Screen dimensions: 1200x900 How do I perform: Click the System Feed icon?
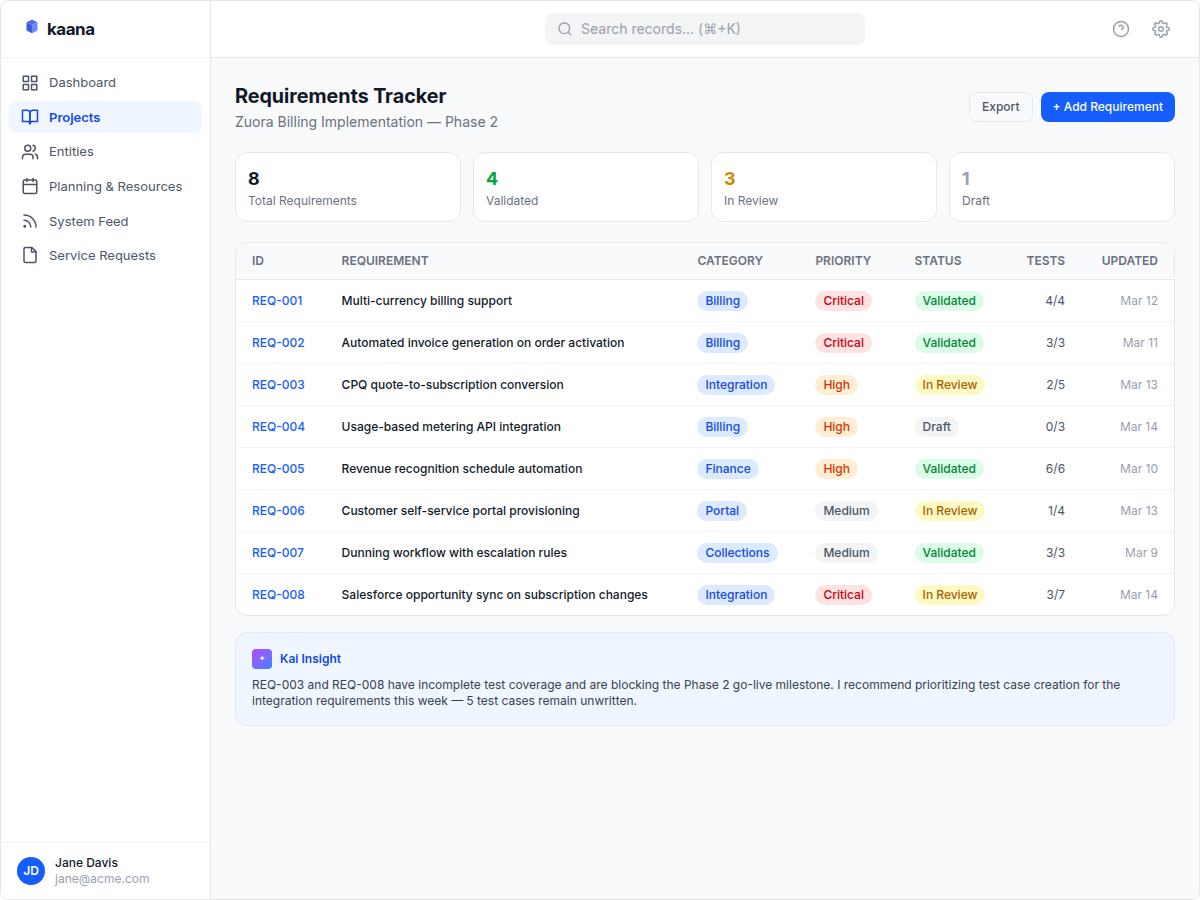pos(30,221)
